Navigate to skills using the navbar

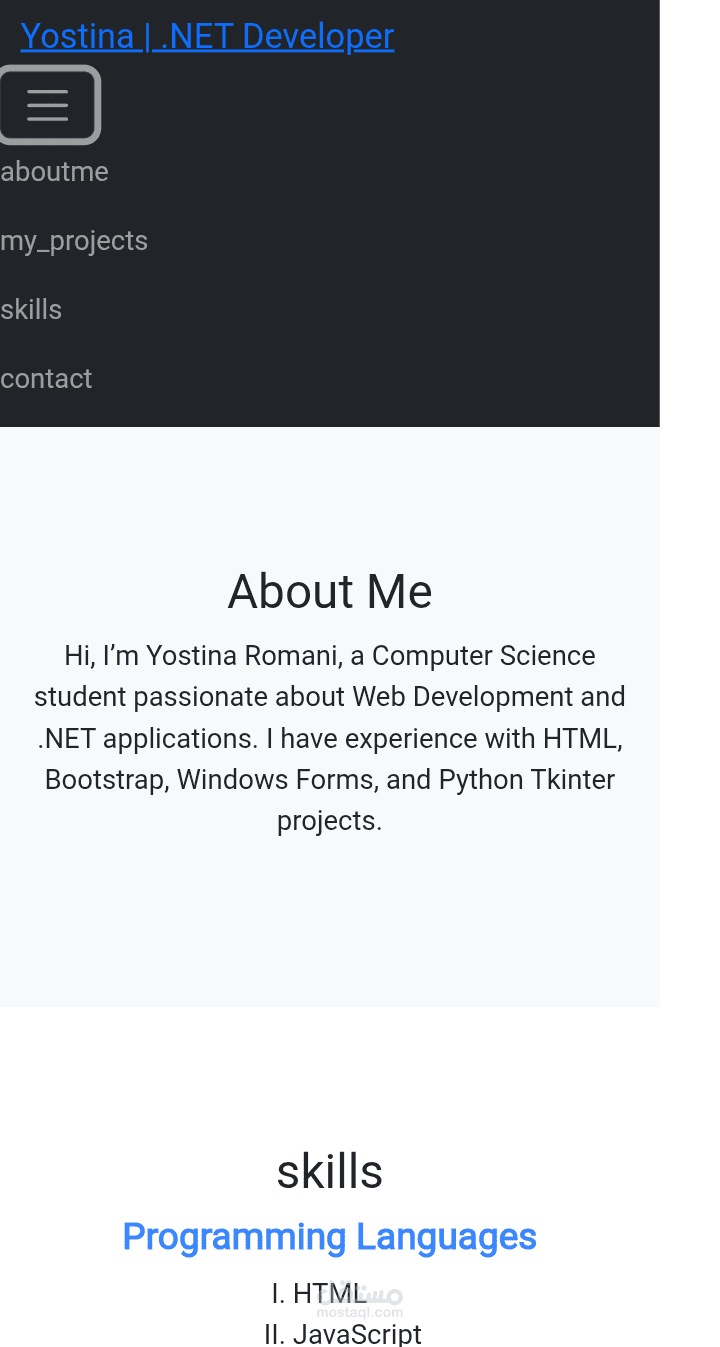[31, 309]
